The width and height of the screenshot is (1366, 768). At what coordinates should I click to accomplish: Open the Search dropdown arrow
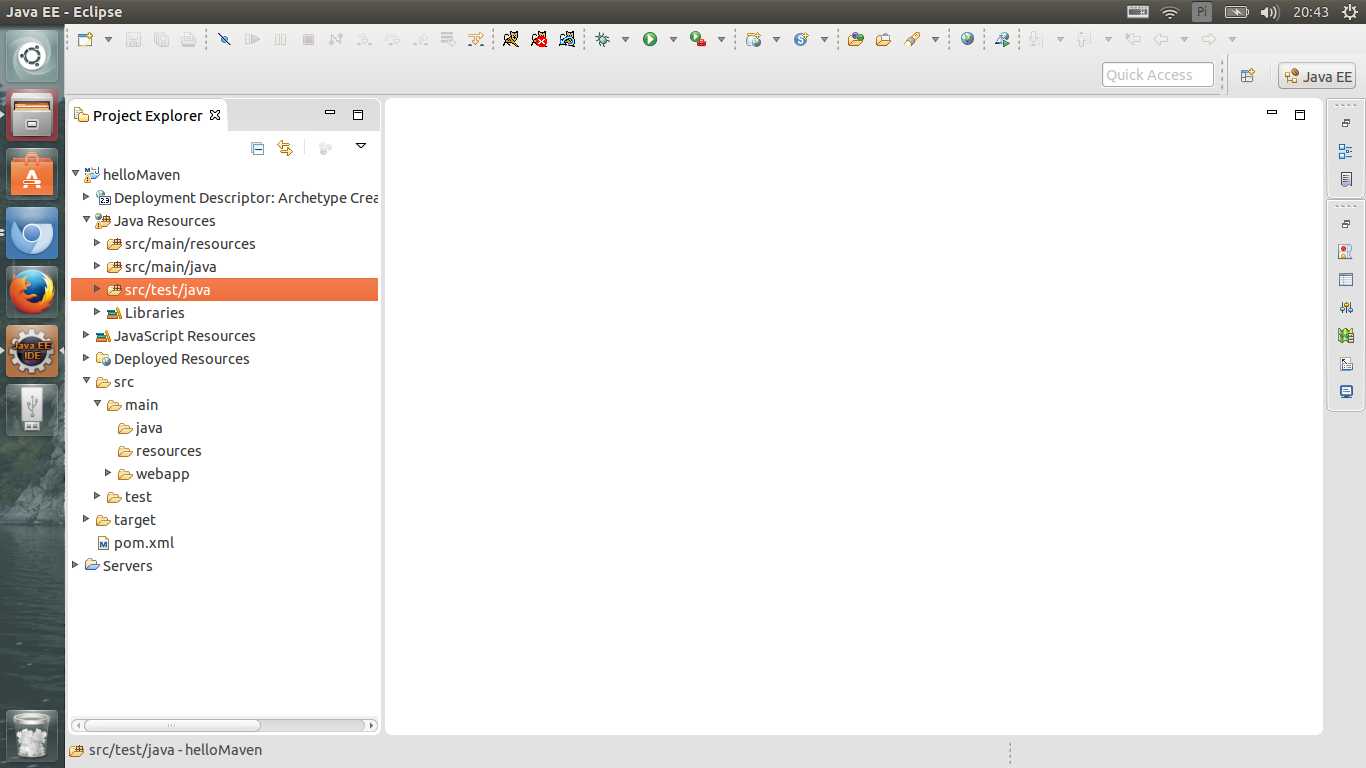click(935, 39)
